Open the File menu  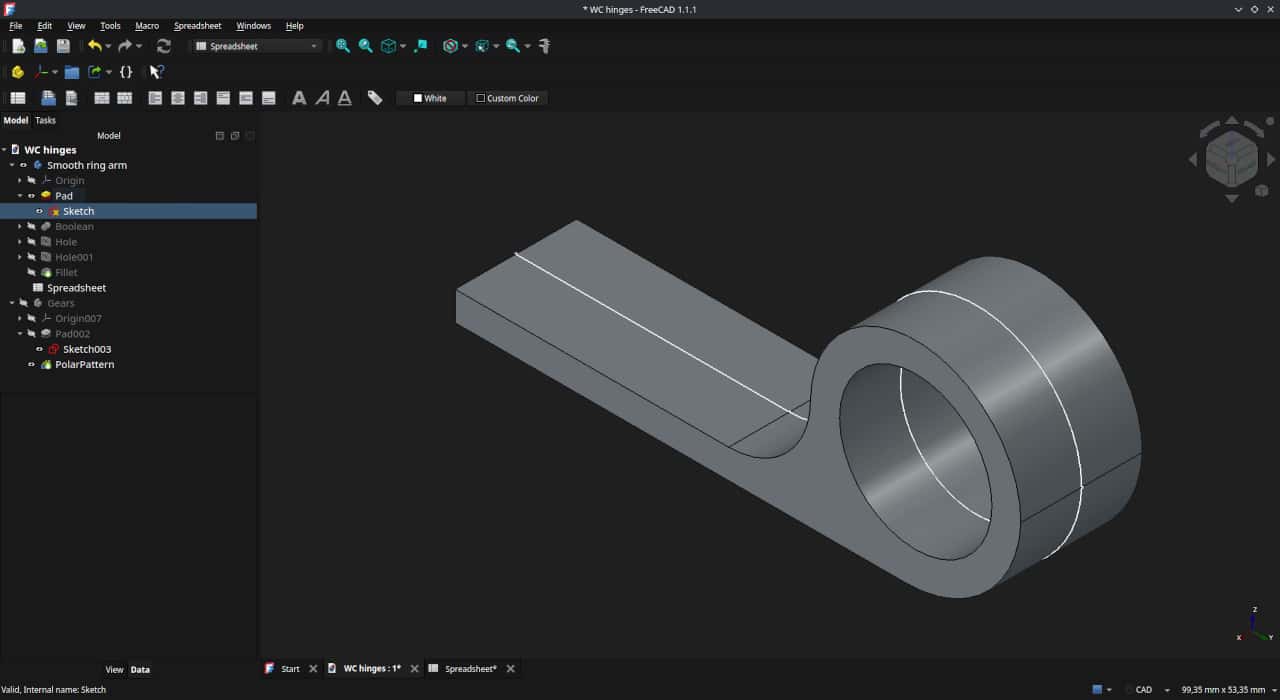click(x=15, y=26)
